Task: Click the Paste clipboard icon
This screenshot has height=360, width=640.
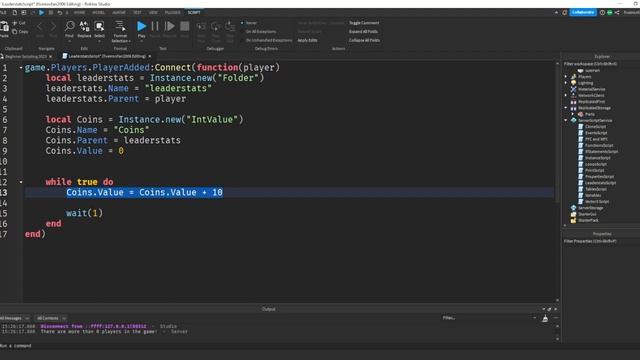Action: [x=4, y=27]
